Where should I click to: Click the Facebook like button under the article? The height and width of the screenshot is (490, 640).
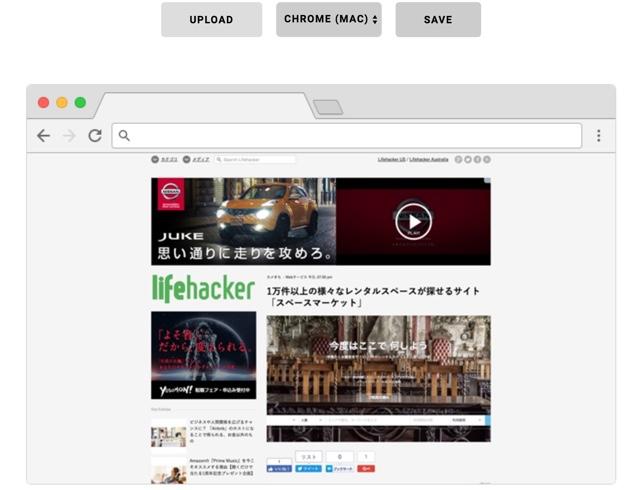click(278, 467)
